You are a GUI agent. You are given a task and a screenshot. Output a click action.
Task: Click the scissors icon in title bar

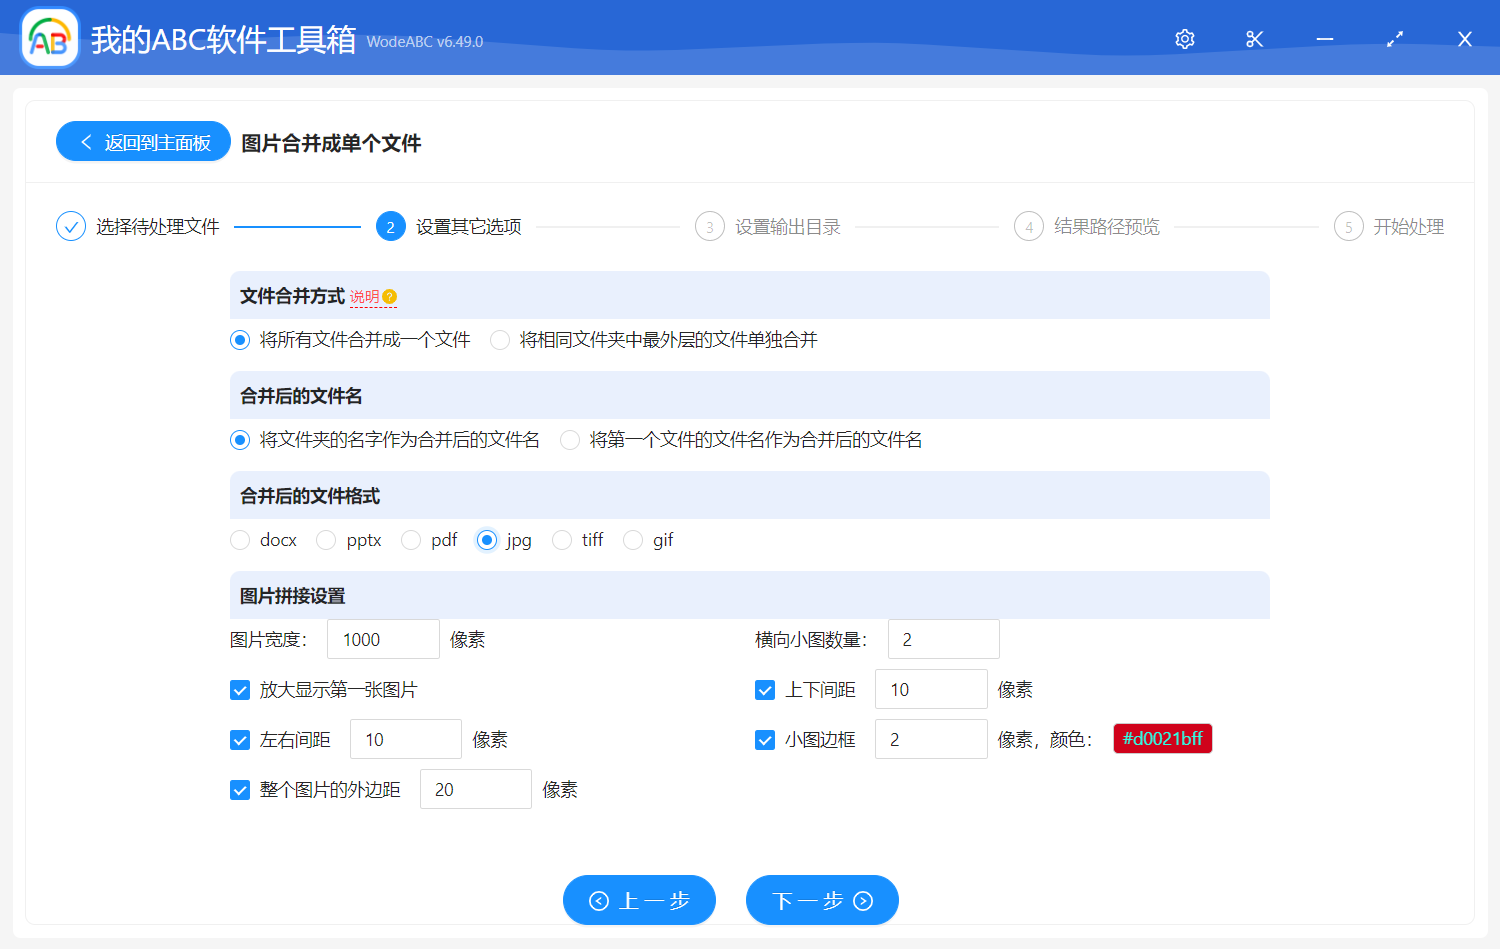pos(1255,39)
